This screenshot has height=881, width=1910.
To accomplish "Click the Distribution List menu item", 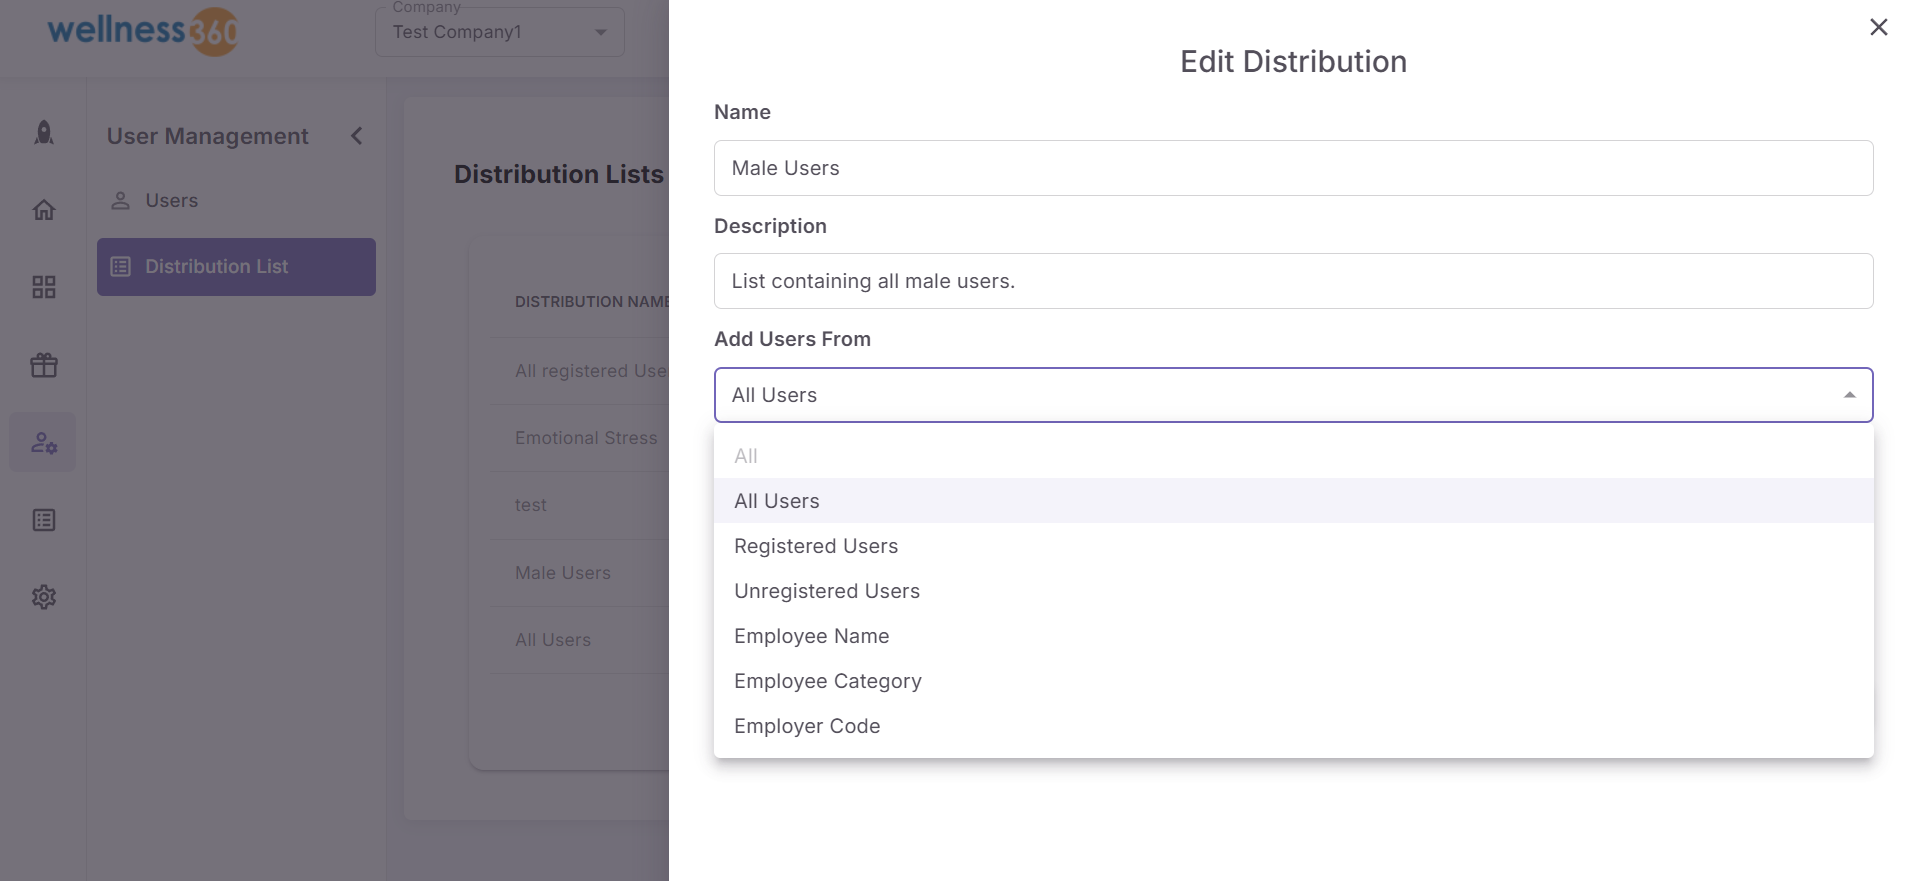I will (x=236, y=267).
